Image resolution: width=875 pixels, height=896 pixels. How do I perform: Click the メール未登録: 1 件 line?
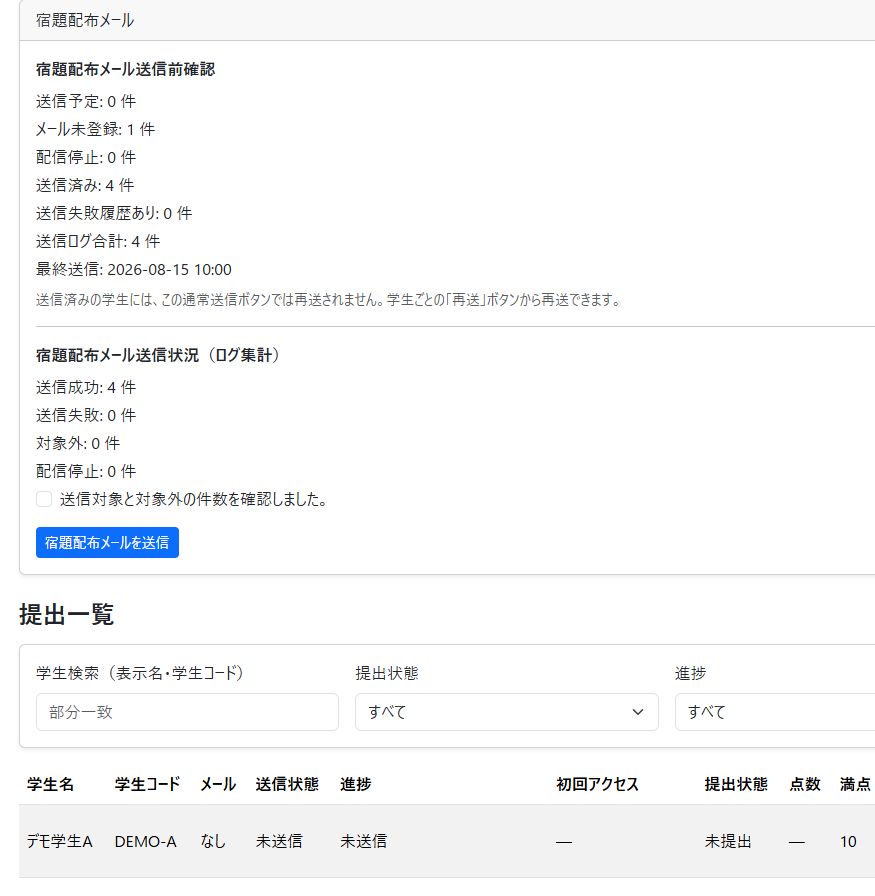(x=95, y=129)
